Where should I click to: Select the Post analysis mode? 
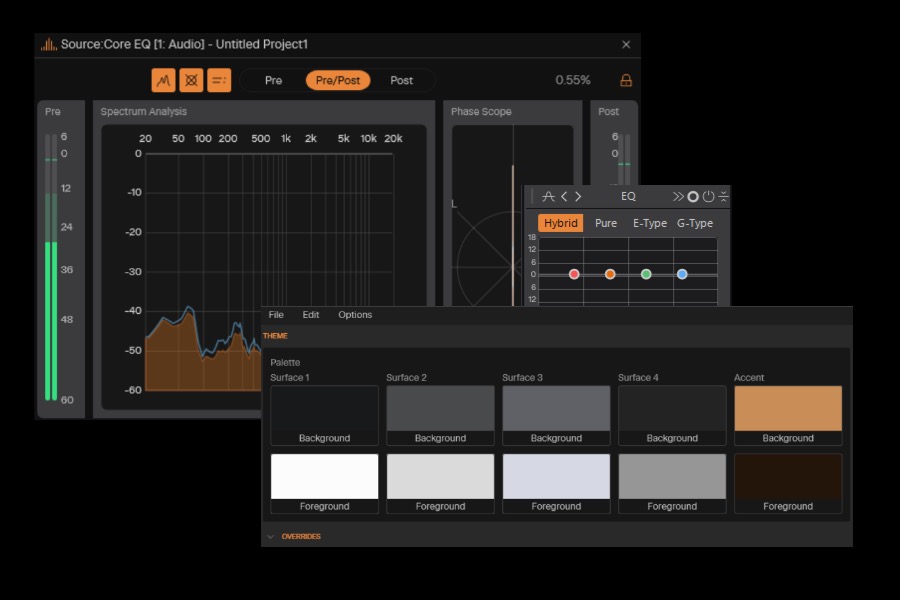[401, 80]
